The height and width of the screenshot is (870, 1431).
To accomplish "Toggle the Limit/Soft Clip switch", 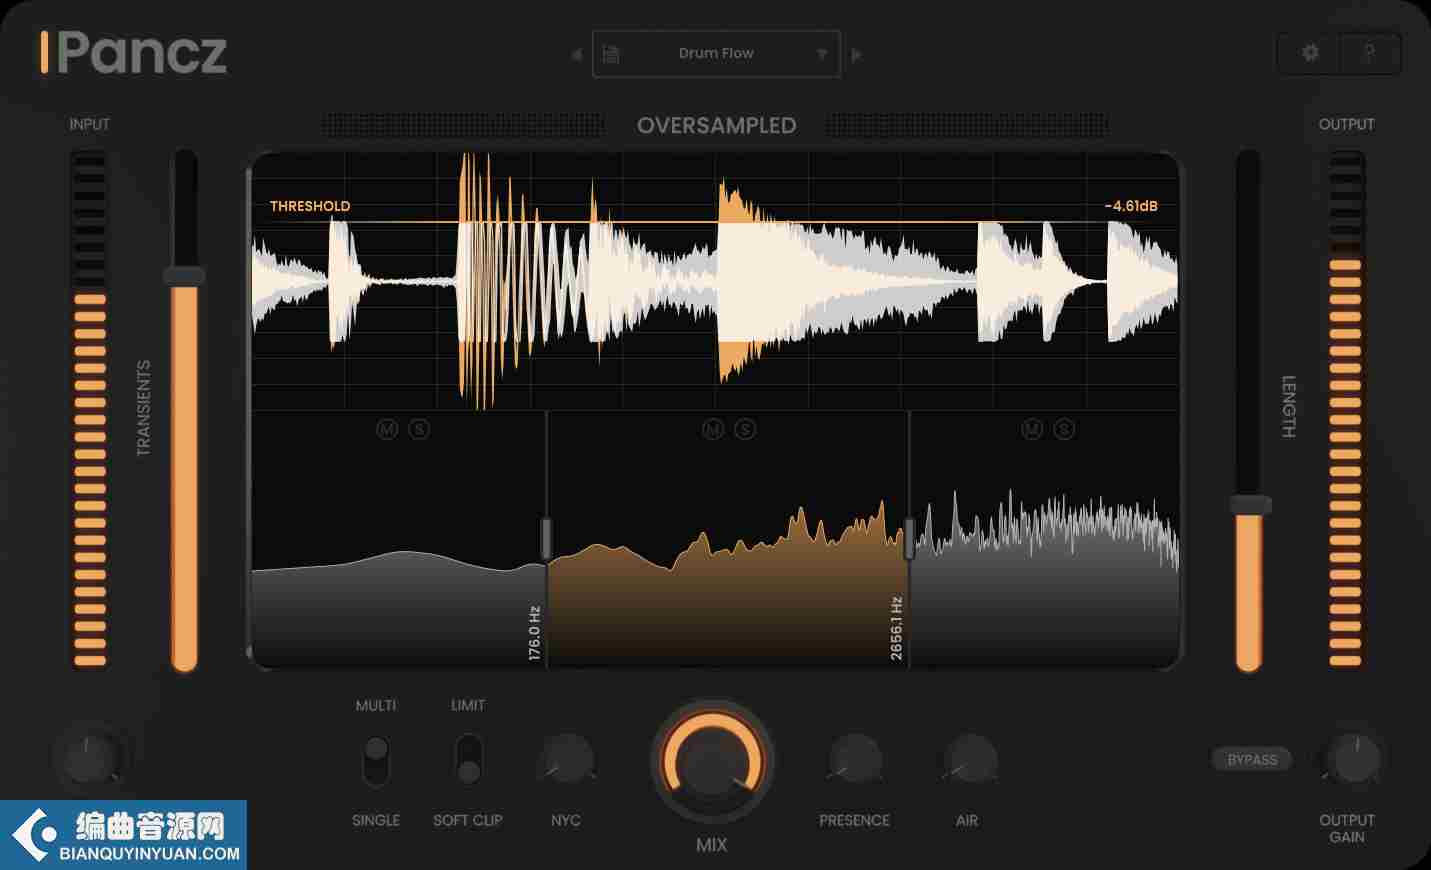I will point(468,760).
